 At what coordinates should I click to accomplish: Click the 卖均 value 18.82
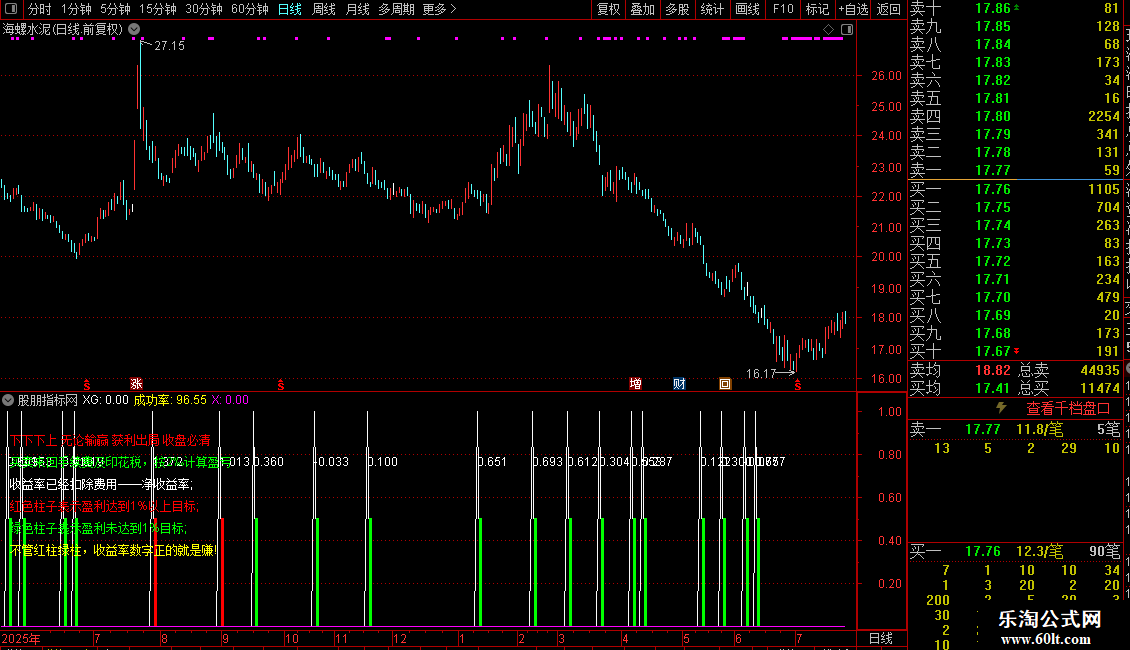tap(992, 370)
